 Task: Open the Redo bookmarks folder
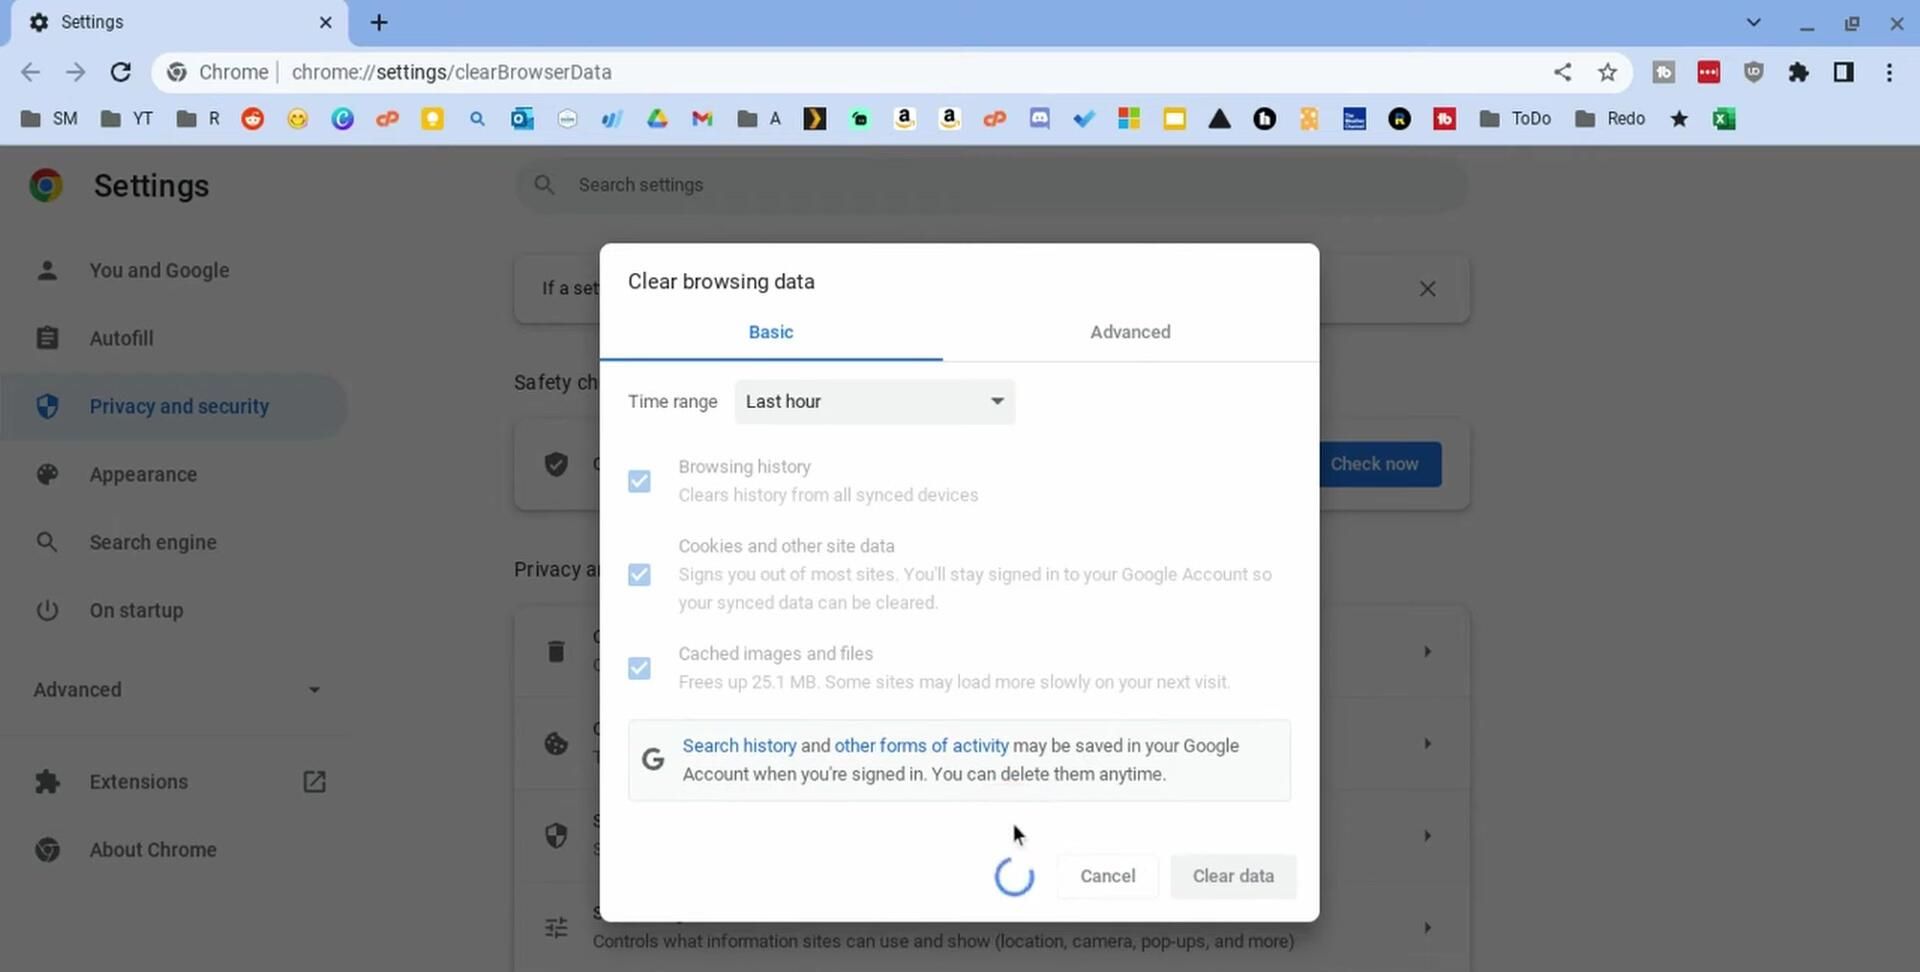(1610, 119)
